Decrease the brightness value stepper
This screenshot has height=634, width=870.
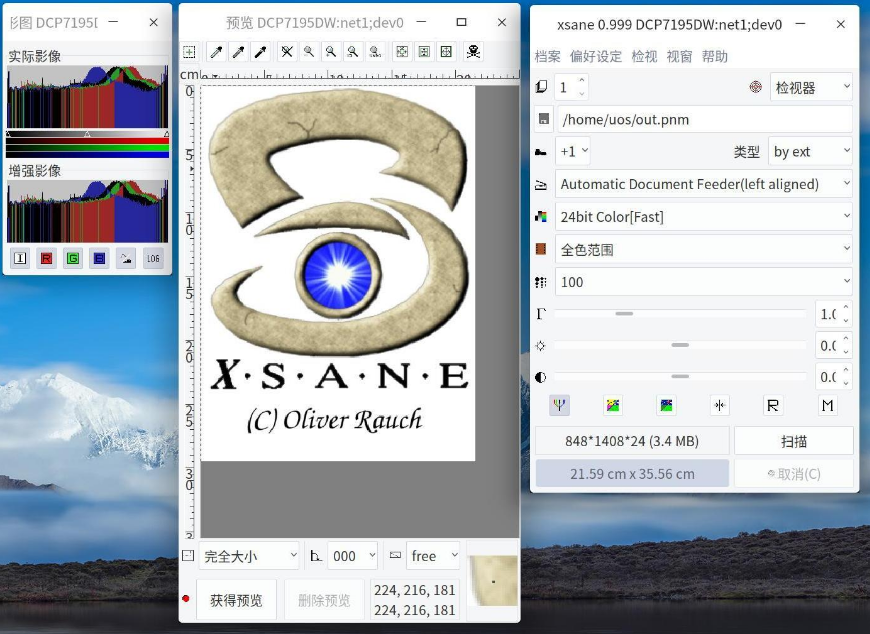846,352
